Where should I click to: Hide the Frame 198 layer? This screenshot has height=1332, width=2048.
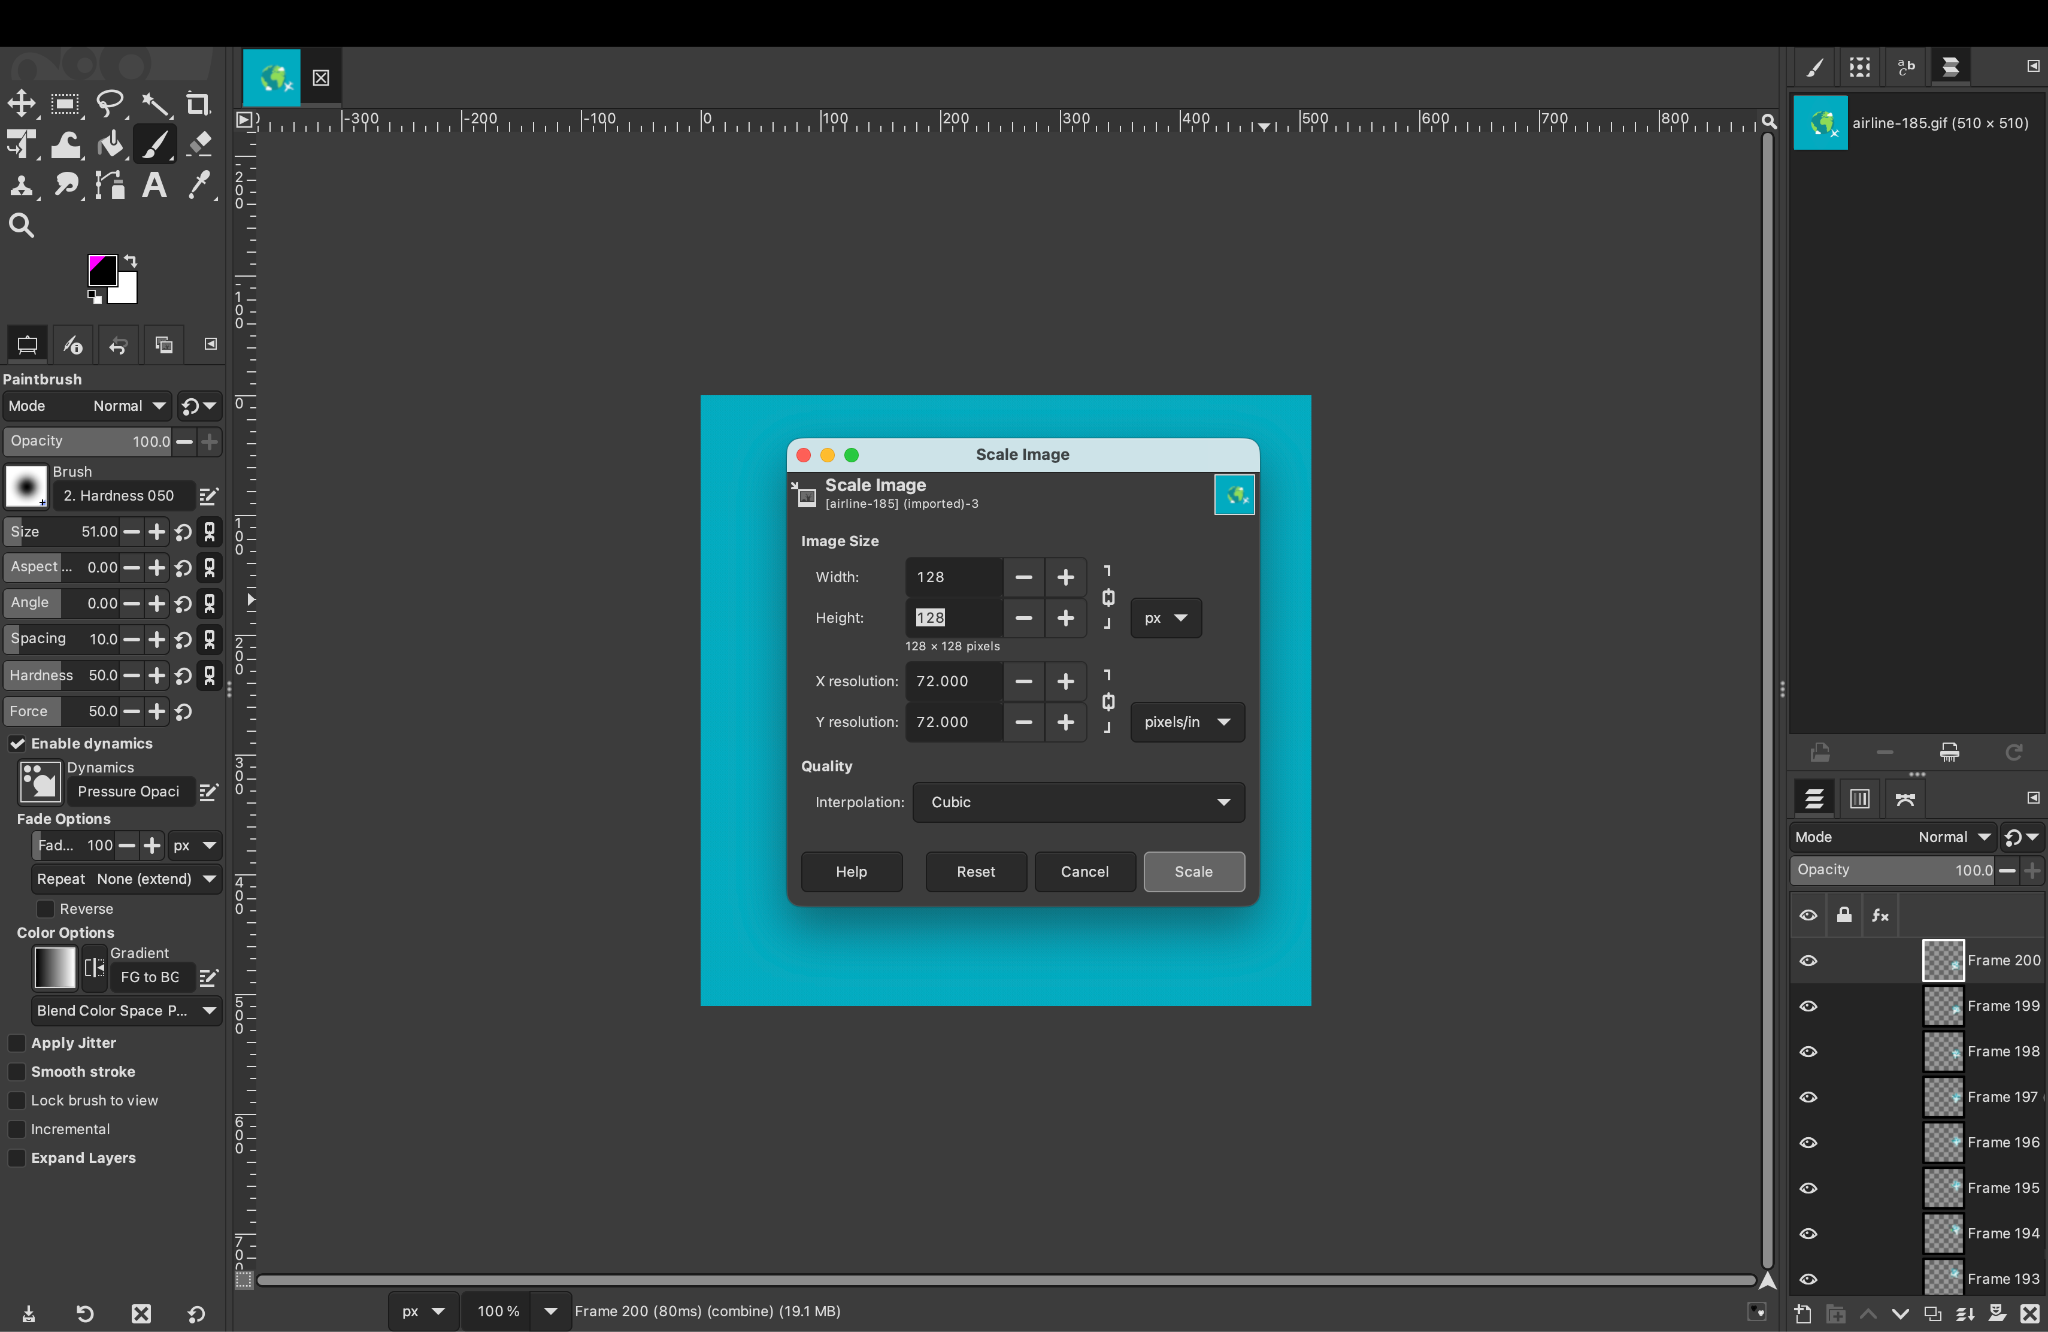pyautogui.click(x=1809, y=1051)
